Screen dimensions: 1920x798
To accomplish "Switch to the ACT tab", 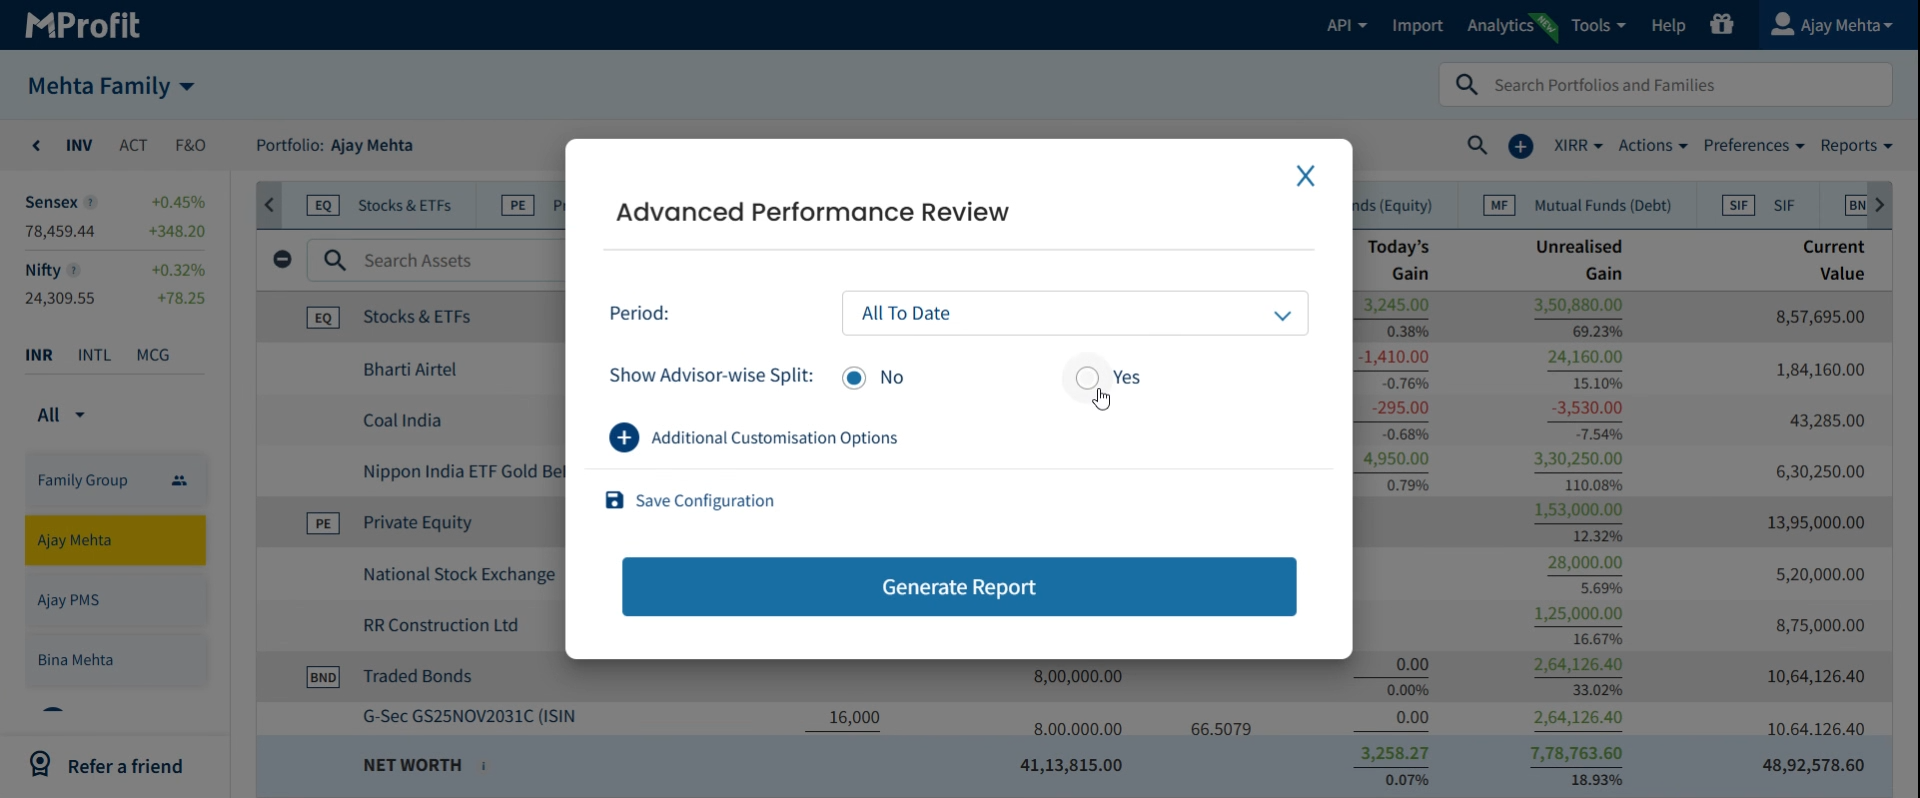I will (133, 145).
